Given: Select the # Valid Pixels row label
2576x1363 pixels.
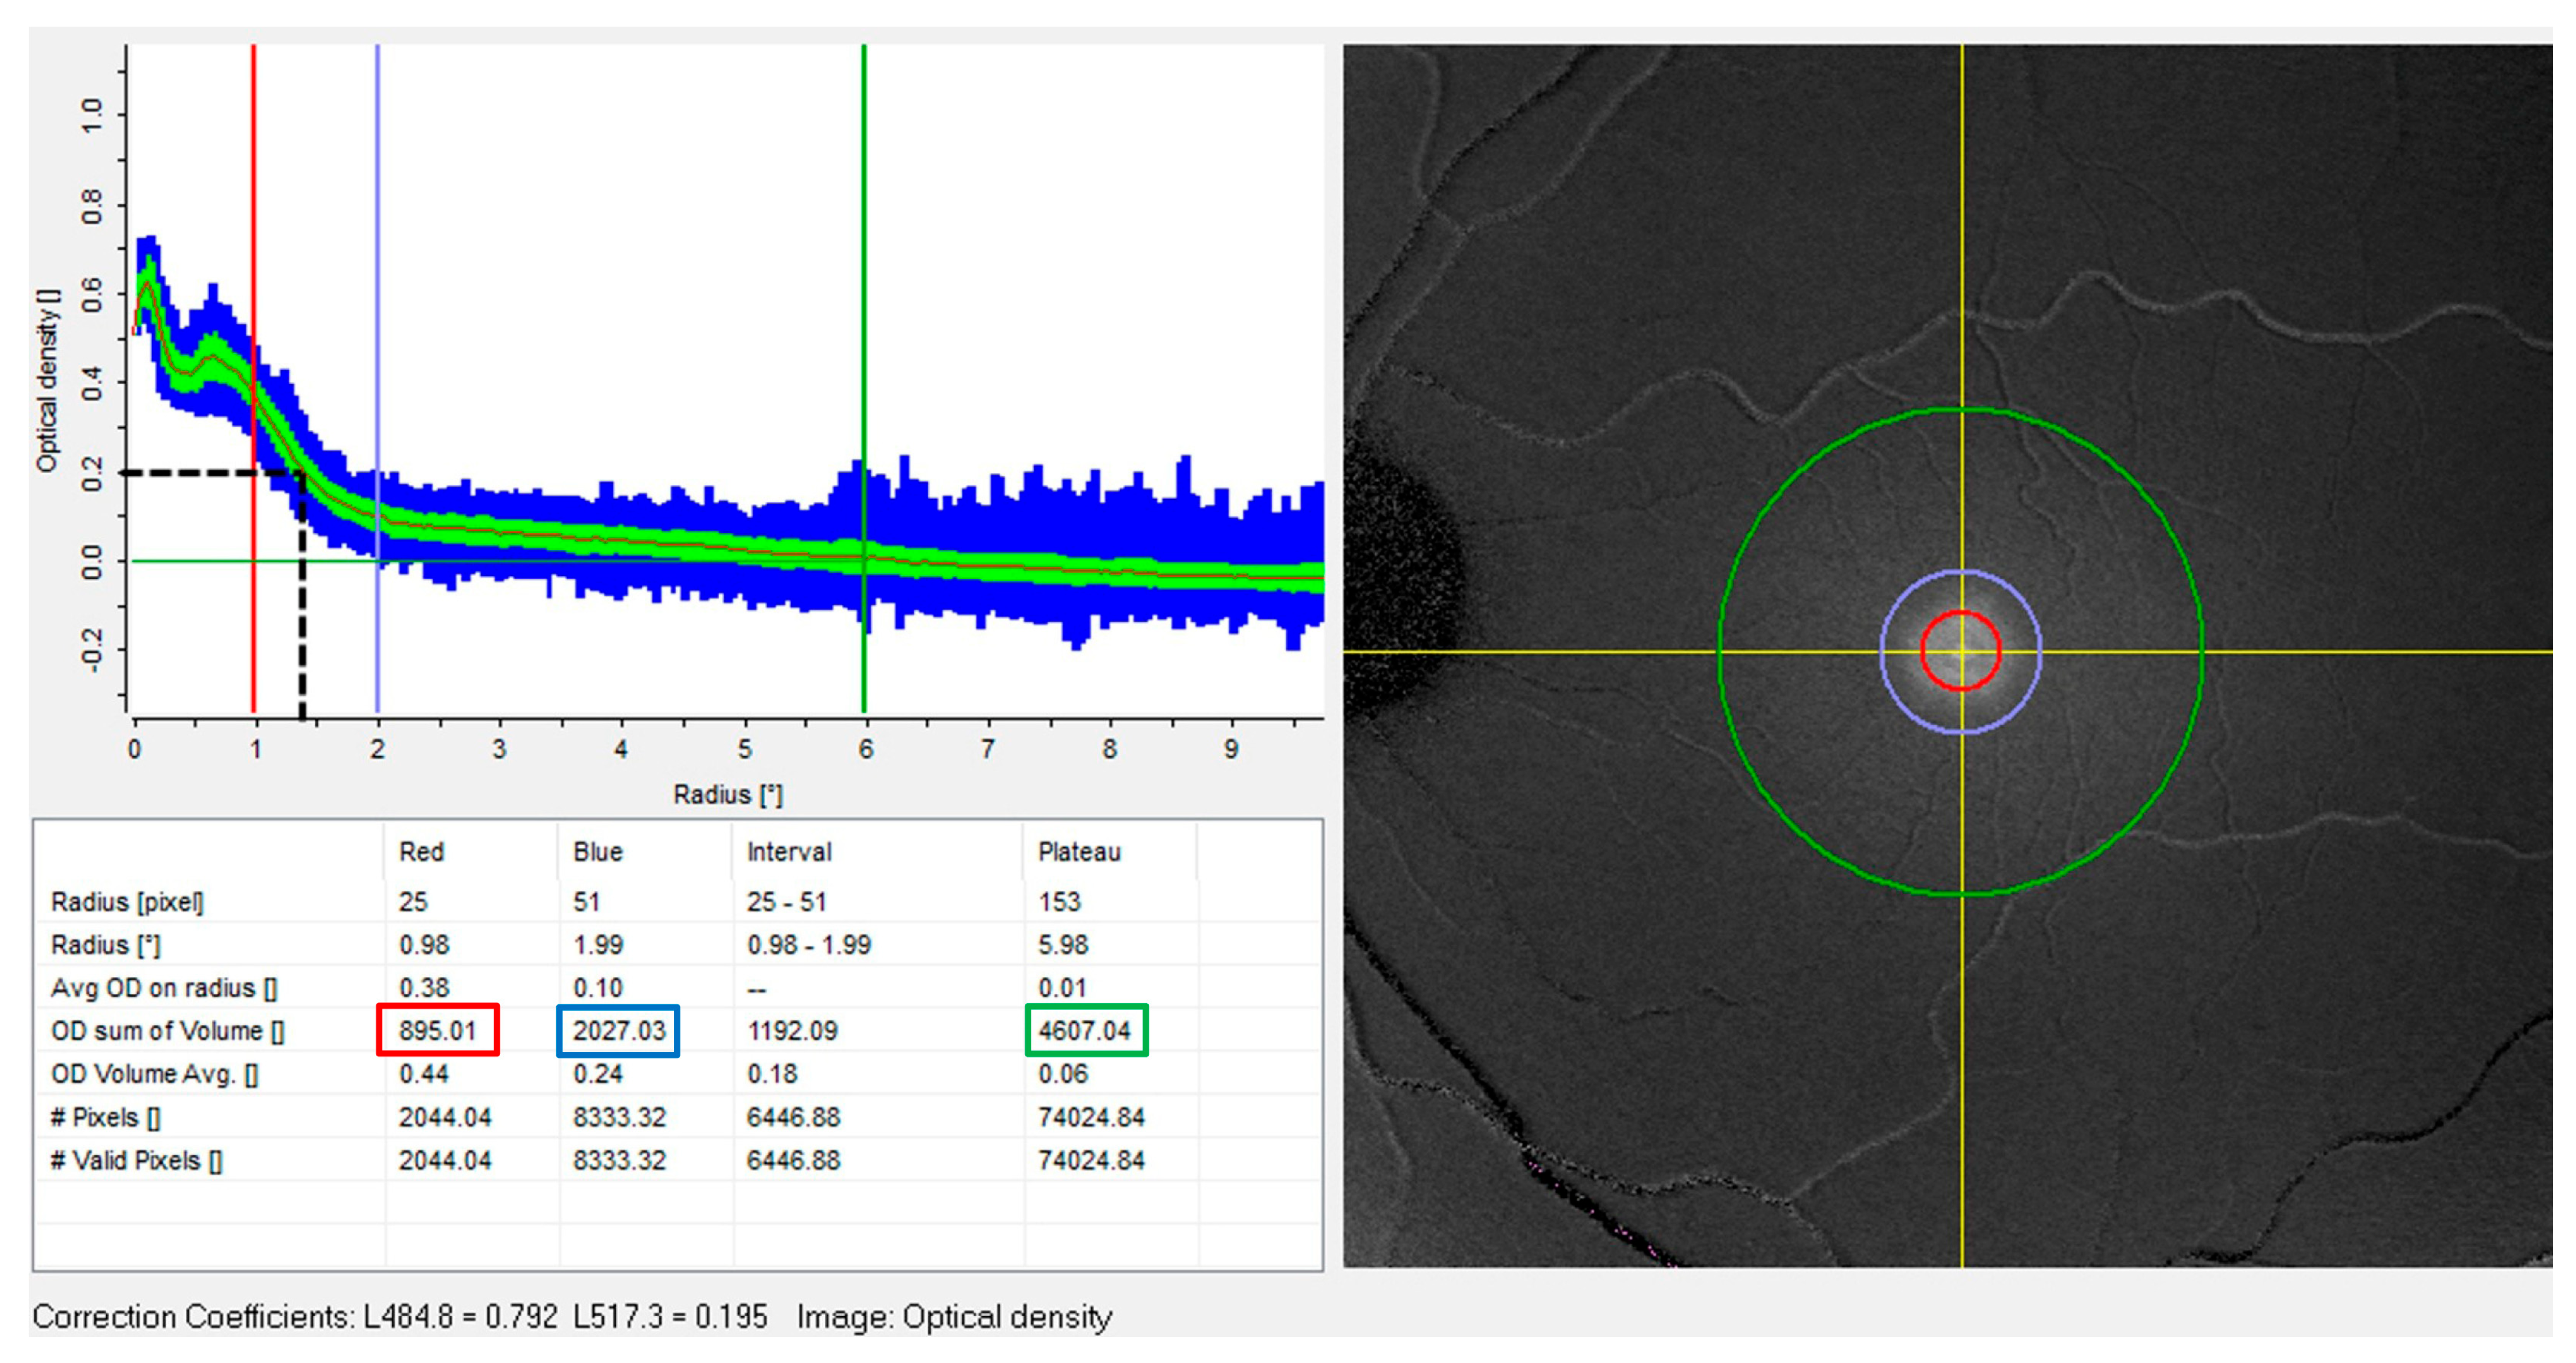Looking at the screenshot, I should tap(137, 1161).
